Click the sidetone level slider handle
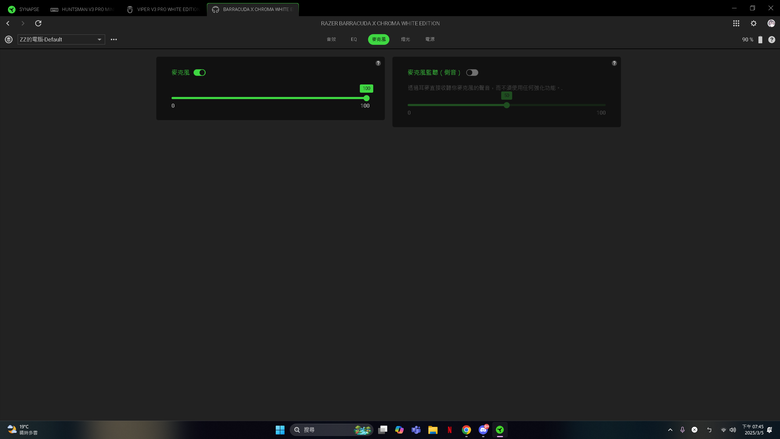 pos(506,105)
